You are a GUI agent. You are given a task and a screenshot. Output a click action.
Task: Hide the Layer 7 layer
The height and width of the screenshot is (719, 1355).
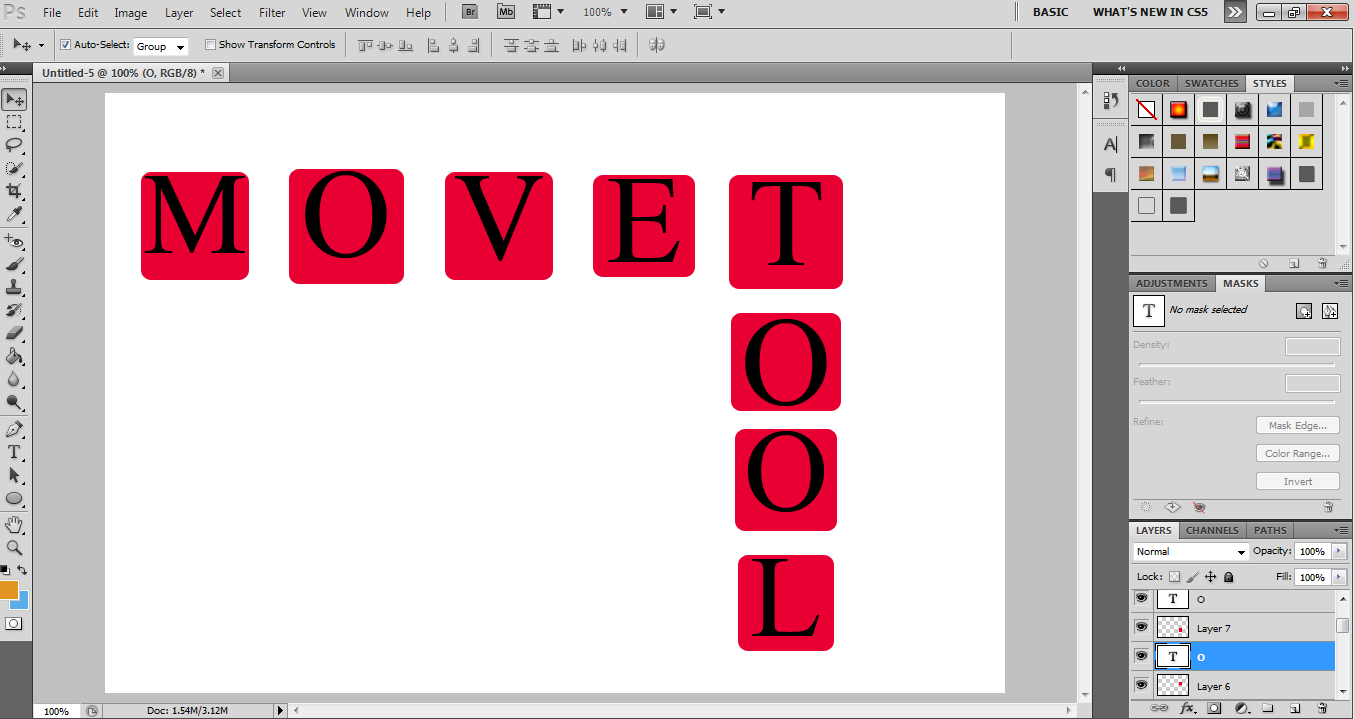point(1141,627)
